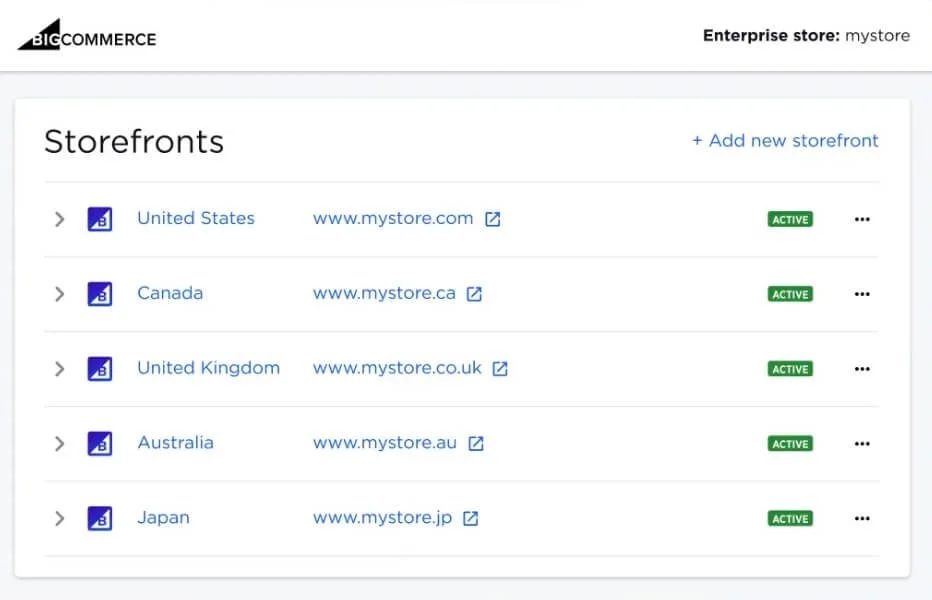Click the ACTIVE badge for Canada

coord(790,294)
